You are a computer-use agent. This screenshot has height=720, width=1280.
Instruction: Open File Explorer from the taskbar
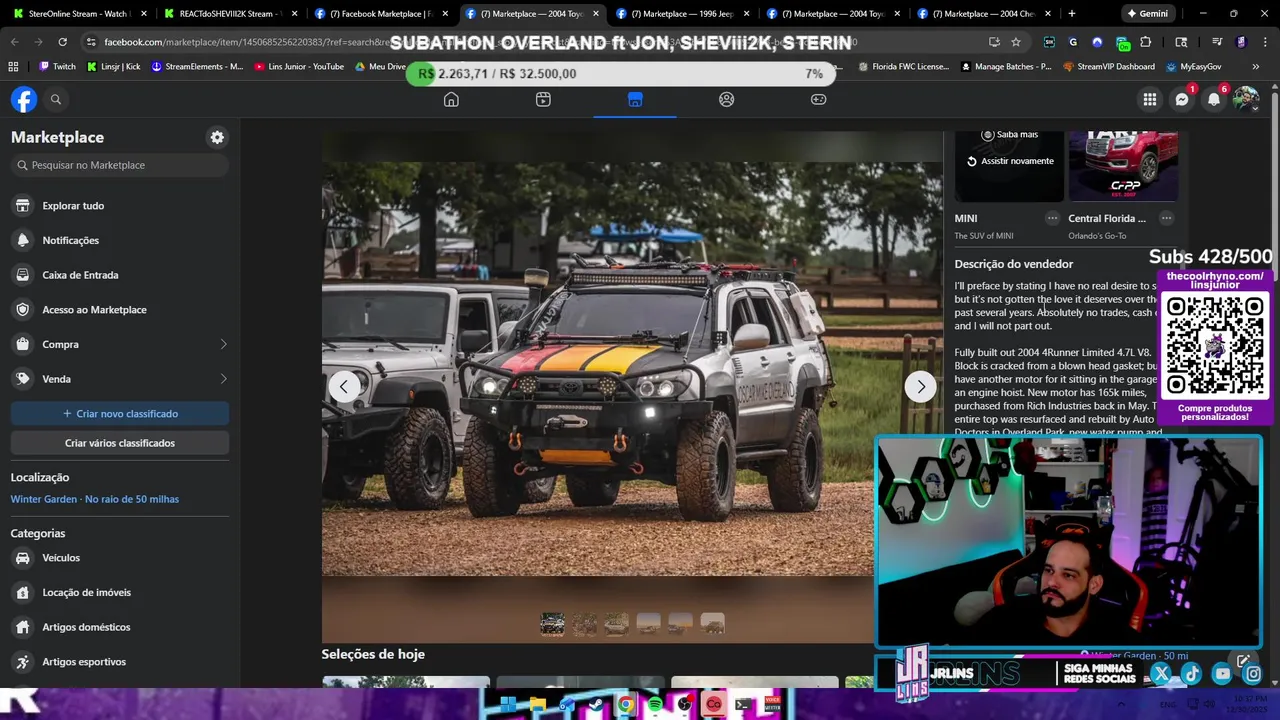[537, 704]
